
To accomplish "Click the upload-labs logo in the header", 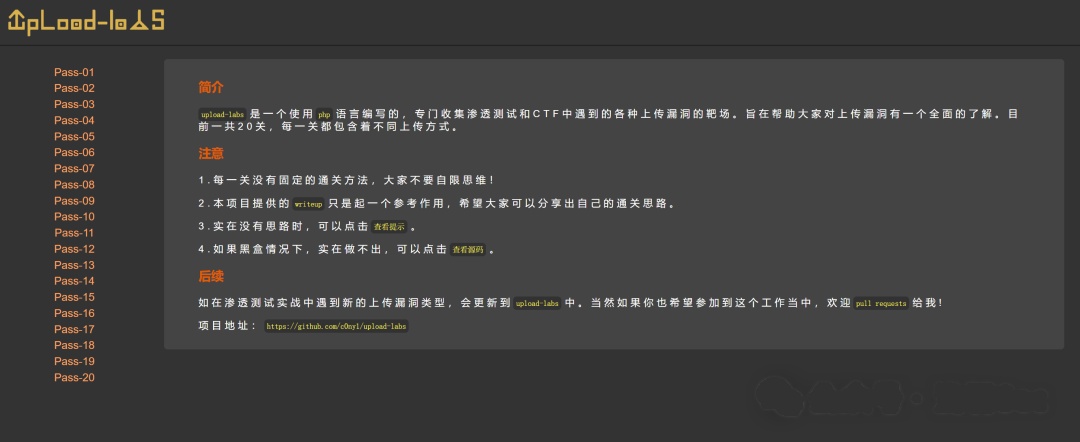I will 86,21.
